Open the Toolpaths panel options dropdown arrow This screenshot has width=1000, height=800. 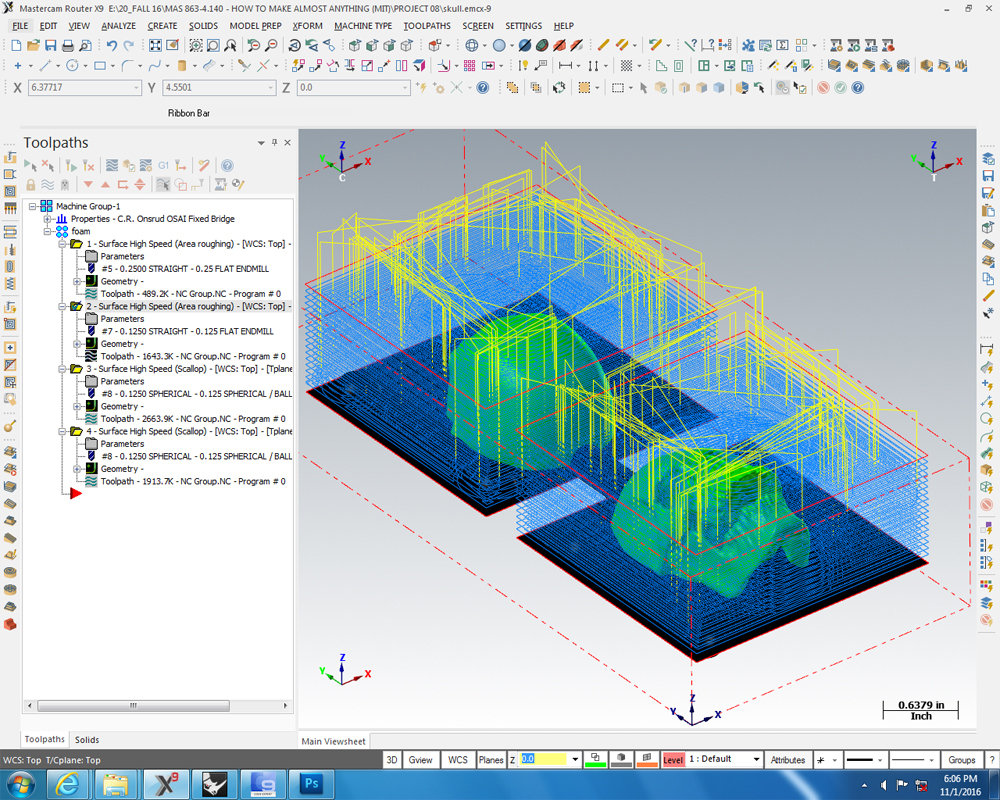(261, 143)
